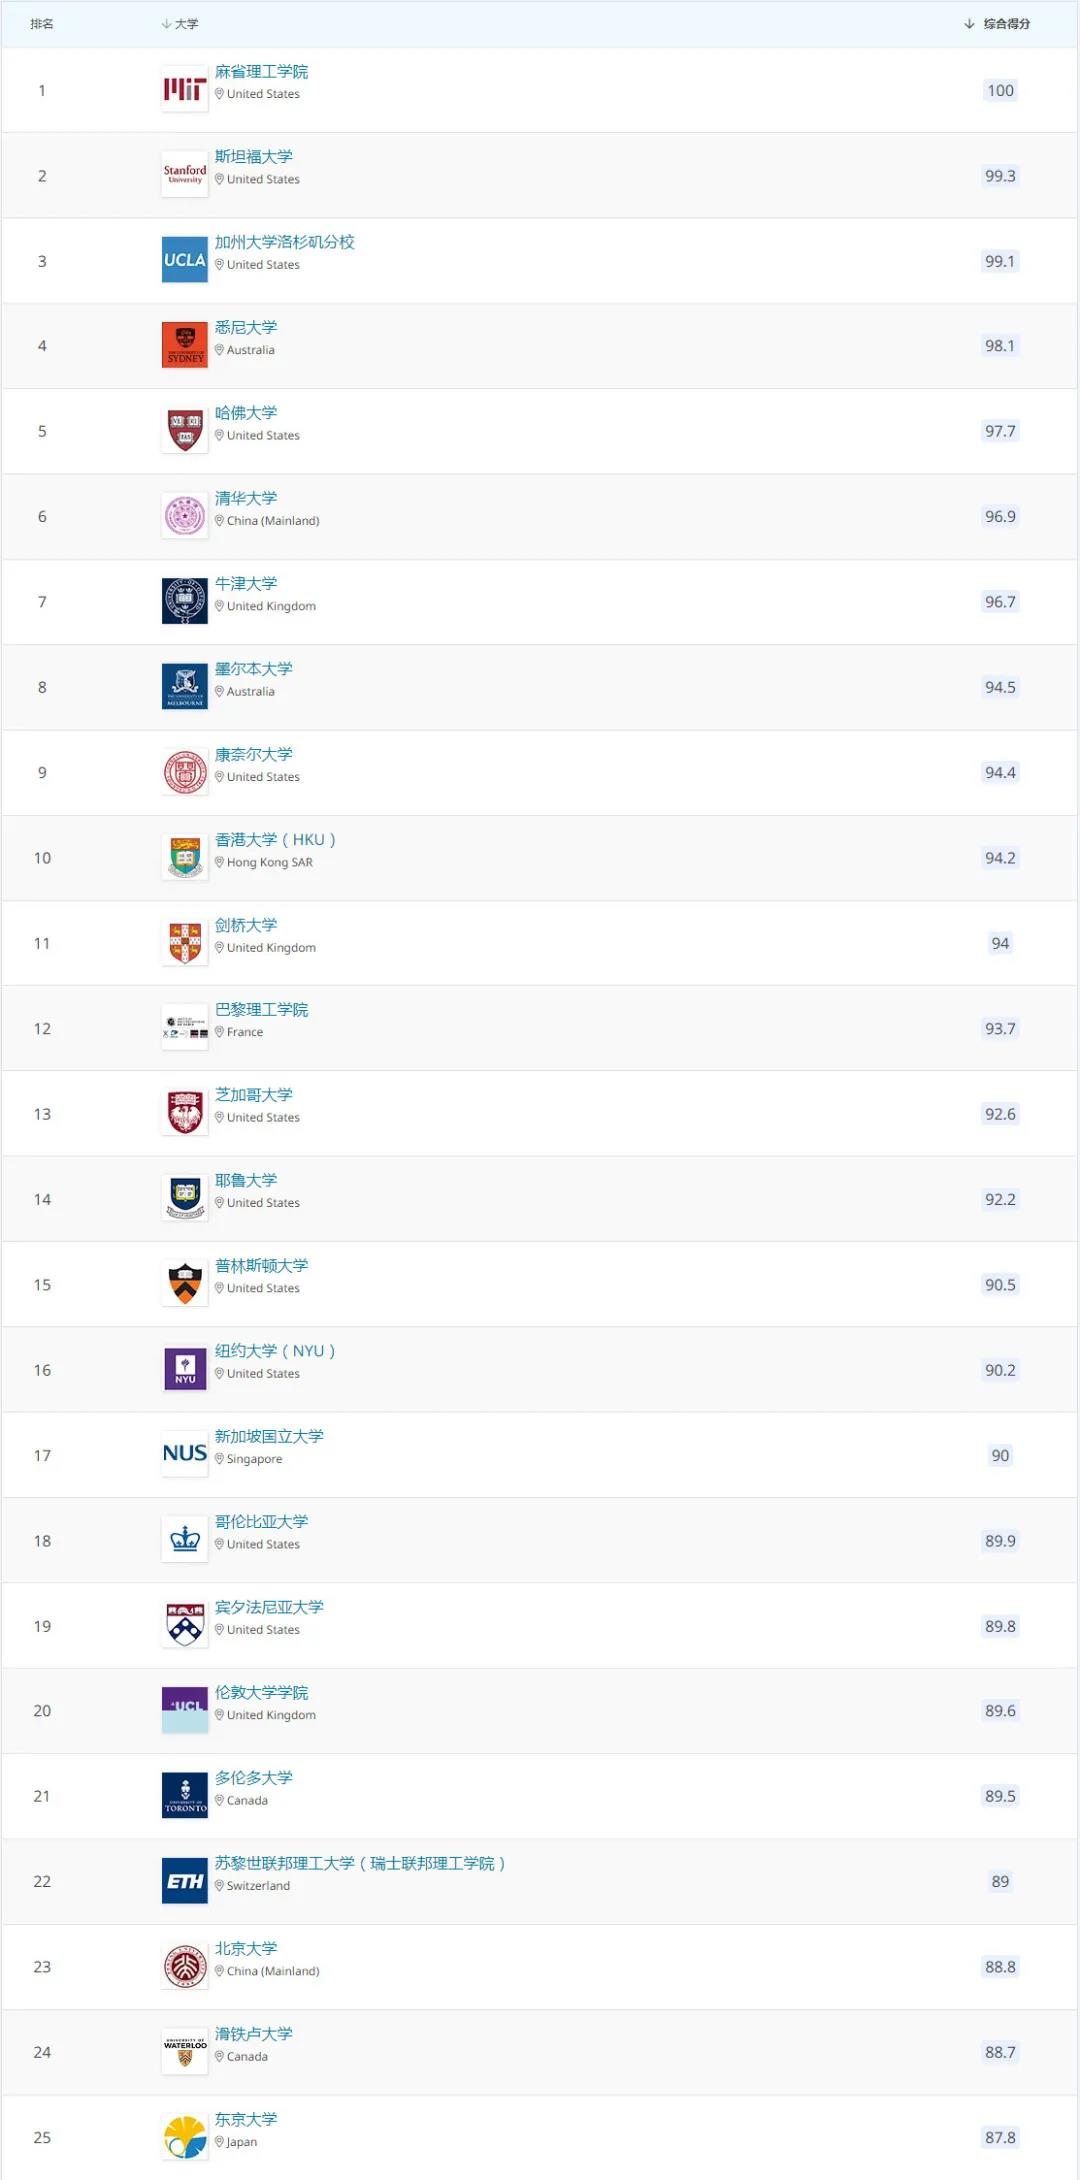This screenshot has width=1080, height=2180.
Task: Open the 斯坦福大学 link
Action: [254, 157]
